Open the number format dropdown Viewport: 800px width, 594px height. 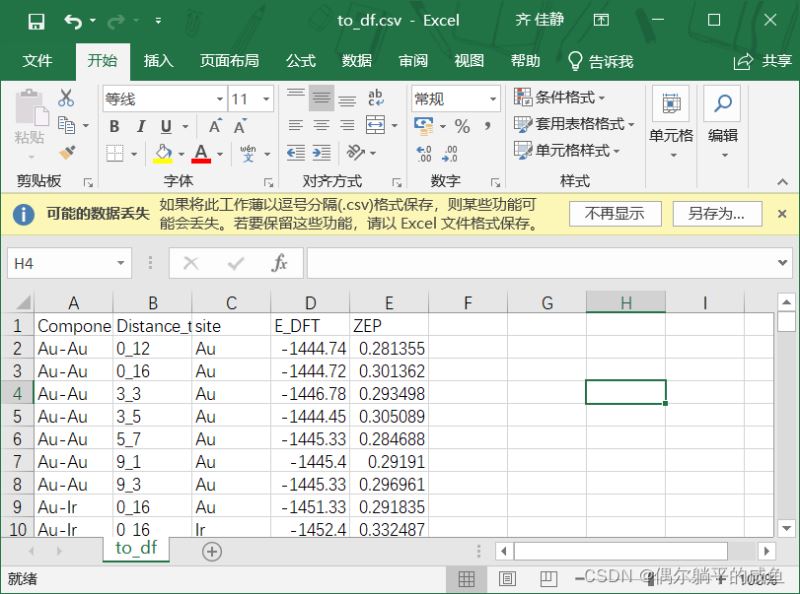(x=492, y=99)
